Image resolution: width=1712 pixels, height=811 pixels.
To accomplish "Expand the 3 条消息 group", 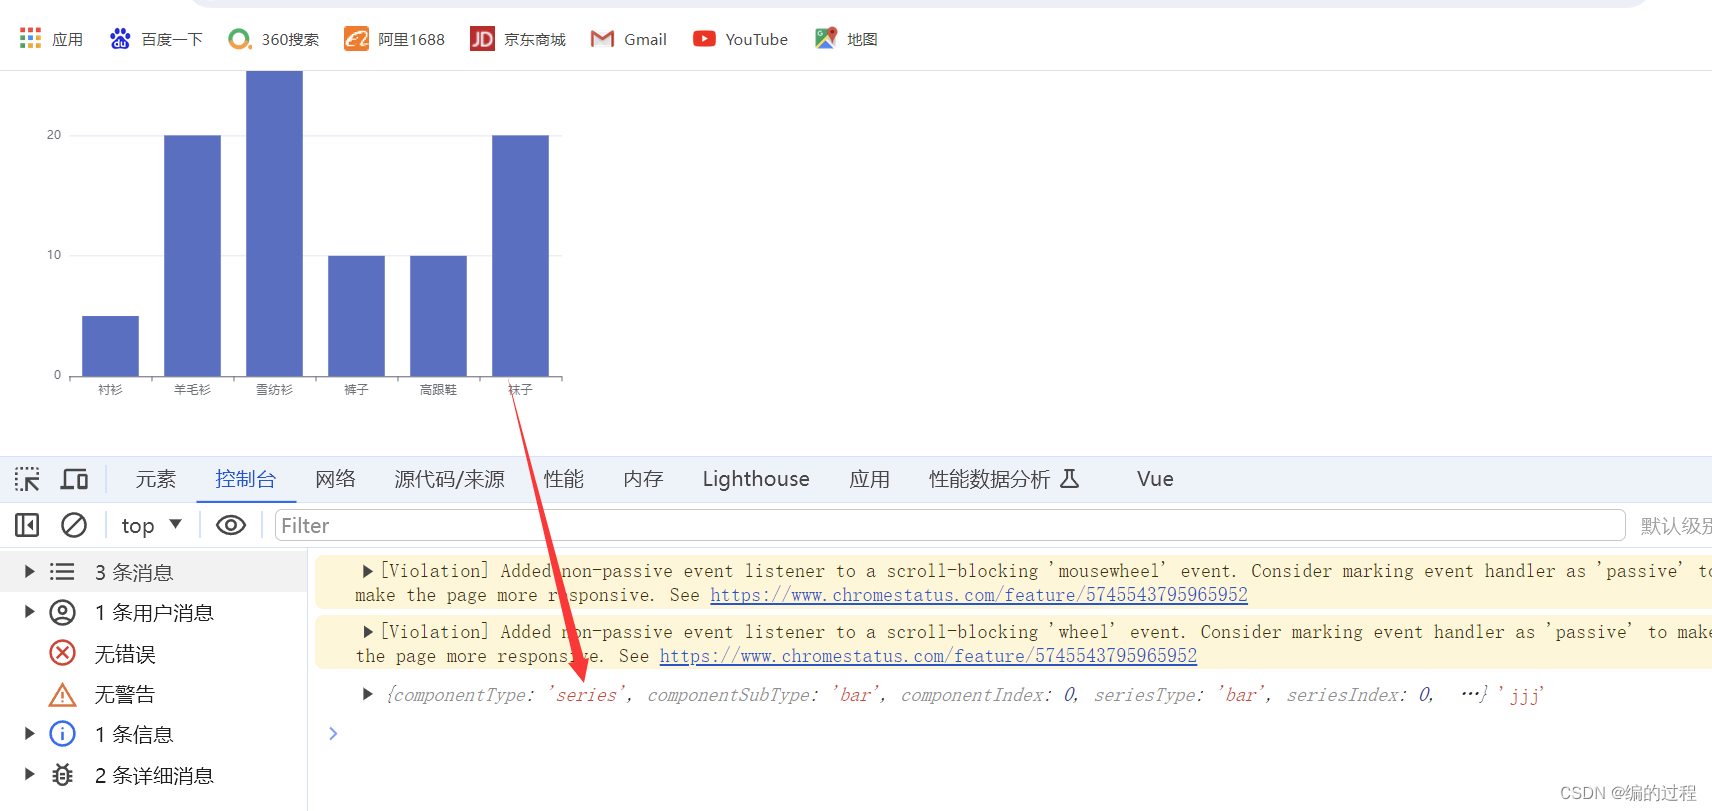I will point(29,572).
